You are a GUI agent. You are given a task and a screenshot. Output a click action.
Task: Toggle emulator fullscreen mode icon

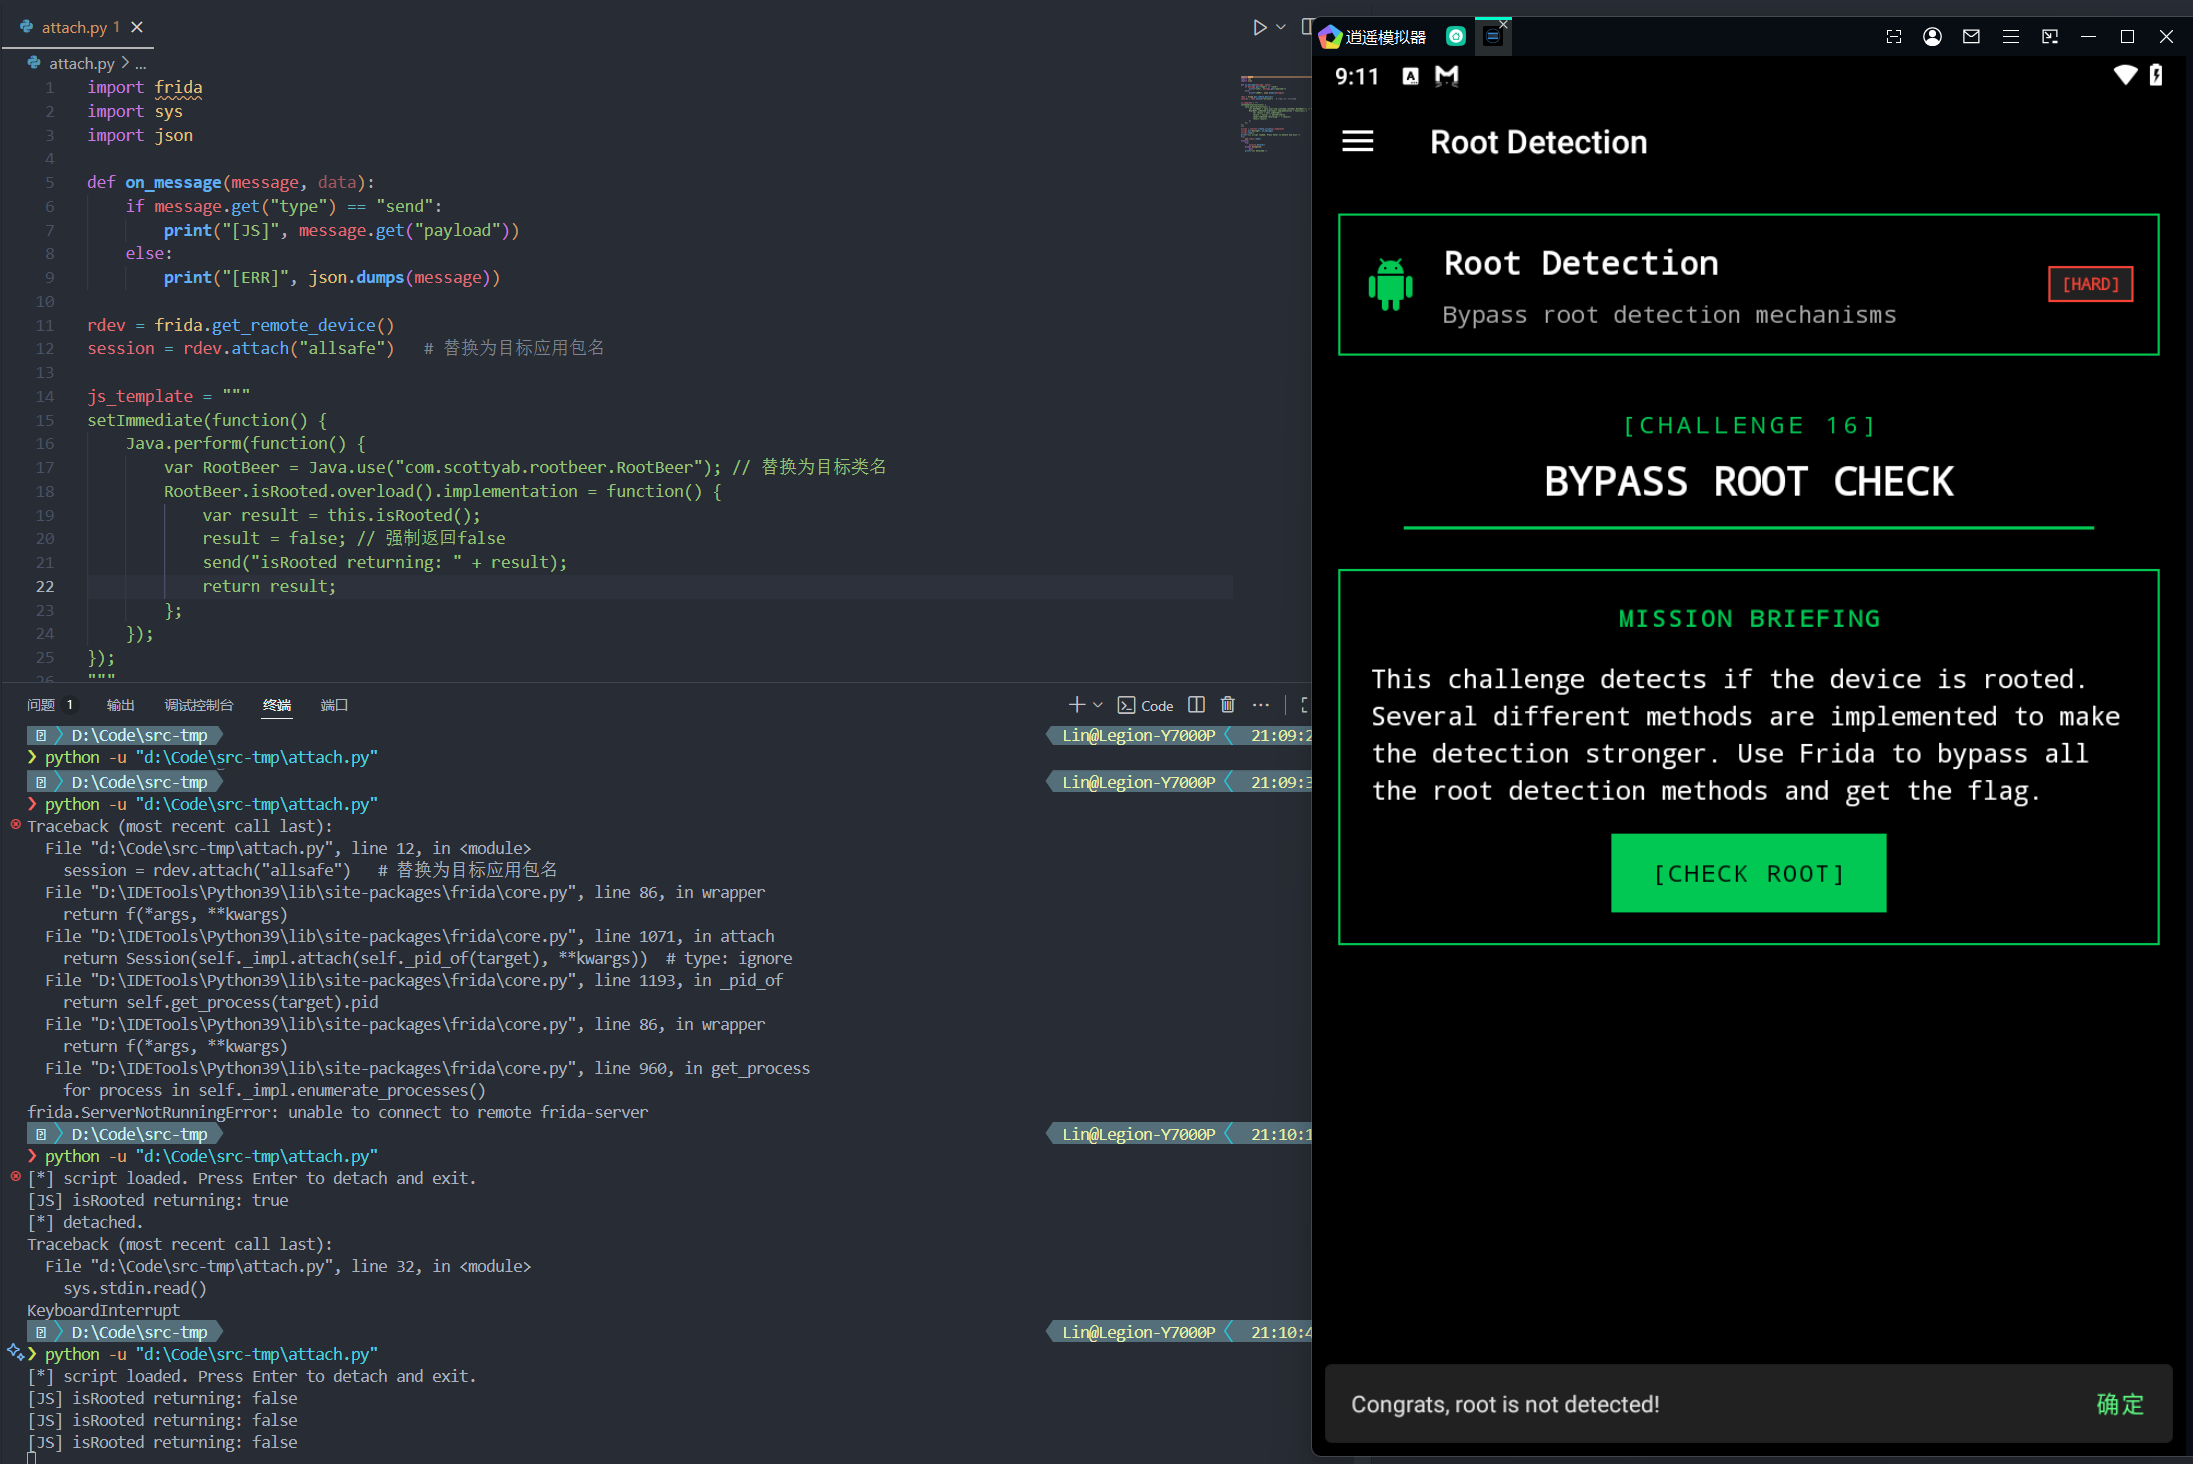(x=1893, y=37)
